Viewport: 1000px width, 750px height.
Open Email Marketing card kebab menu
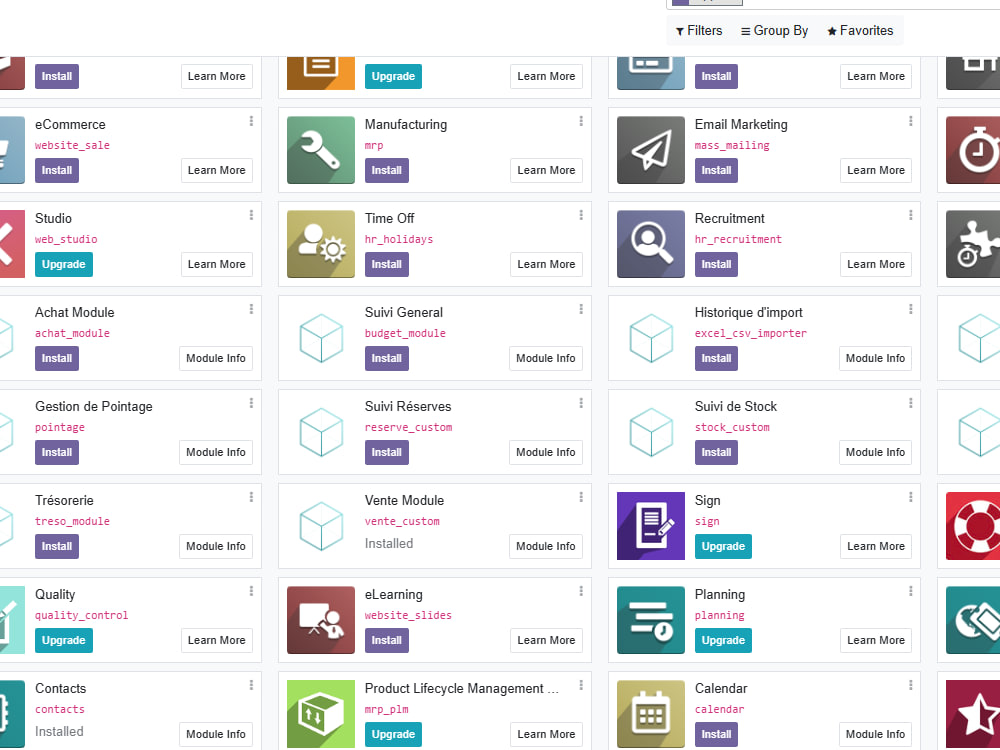point(911,121)
